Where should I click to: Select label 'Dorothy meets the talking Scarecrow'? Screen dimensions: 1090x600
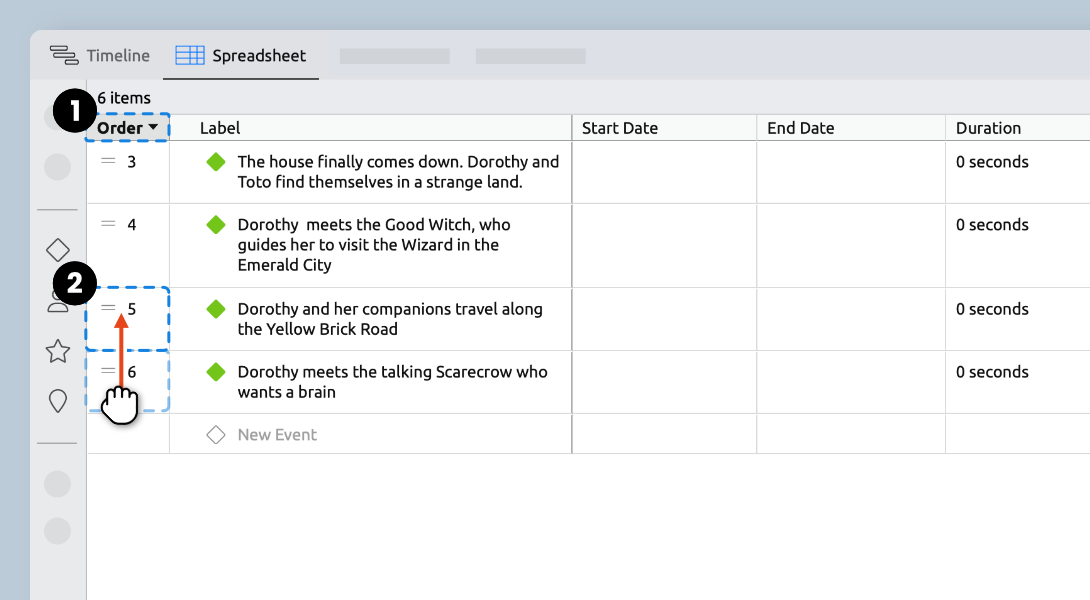(x=393, y=382)
